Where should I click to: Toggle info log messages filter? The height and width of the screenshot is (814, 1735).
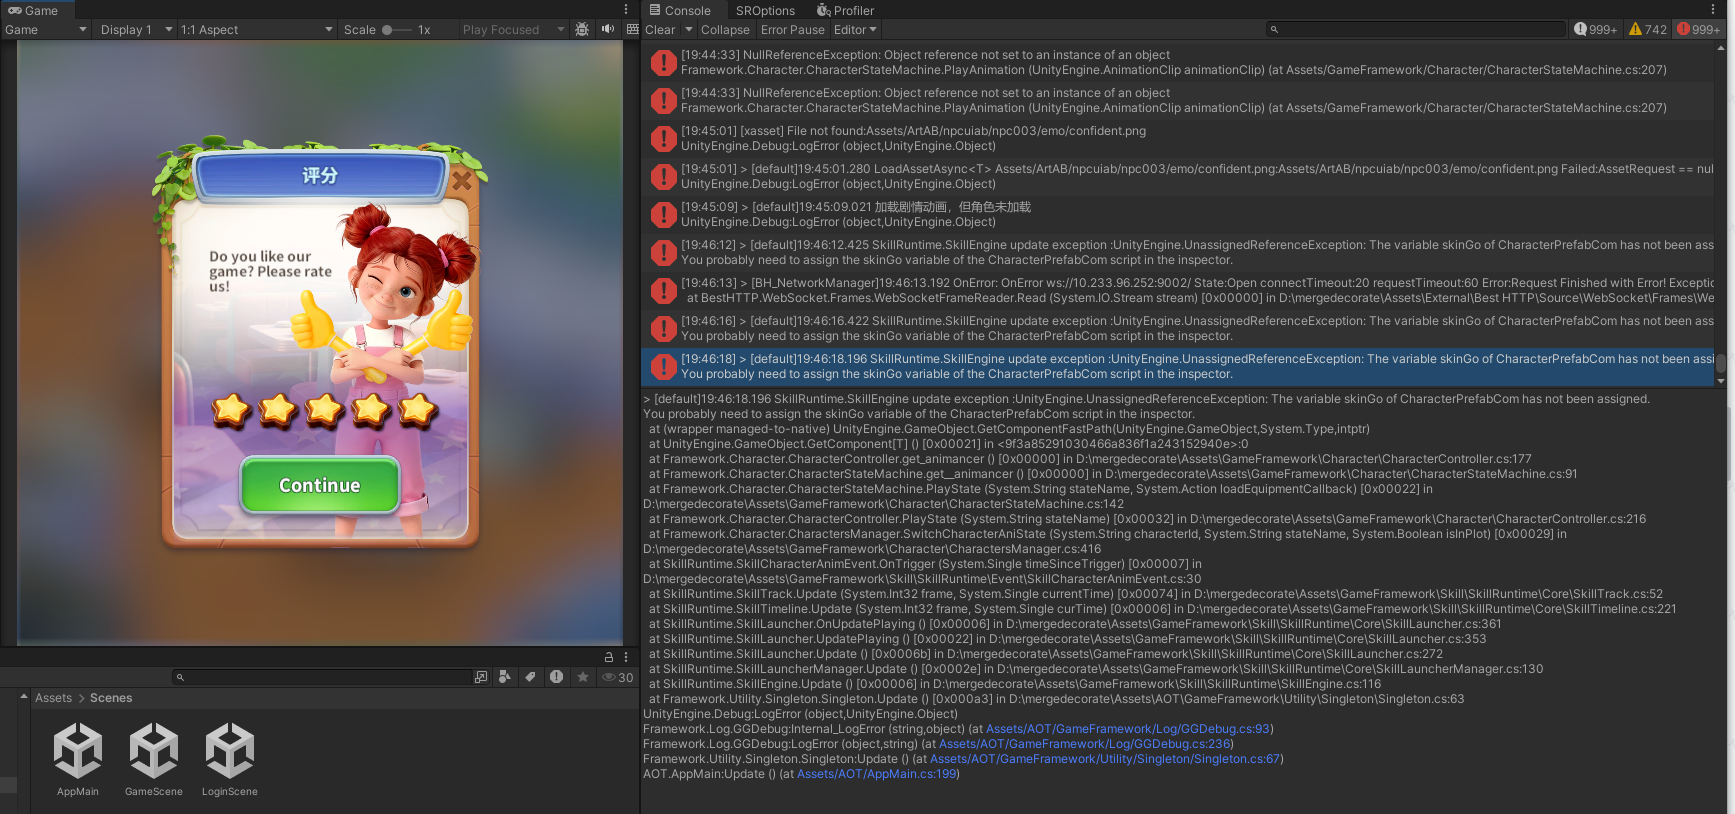point(1595,30)
